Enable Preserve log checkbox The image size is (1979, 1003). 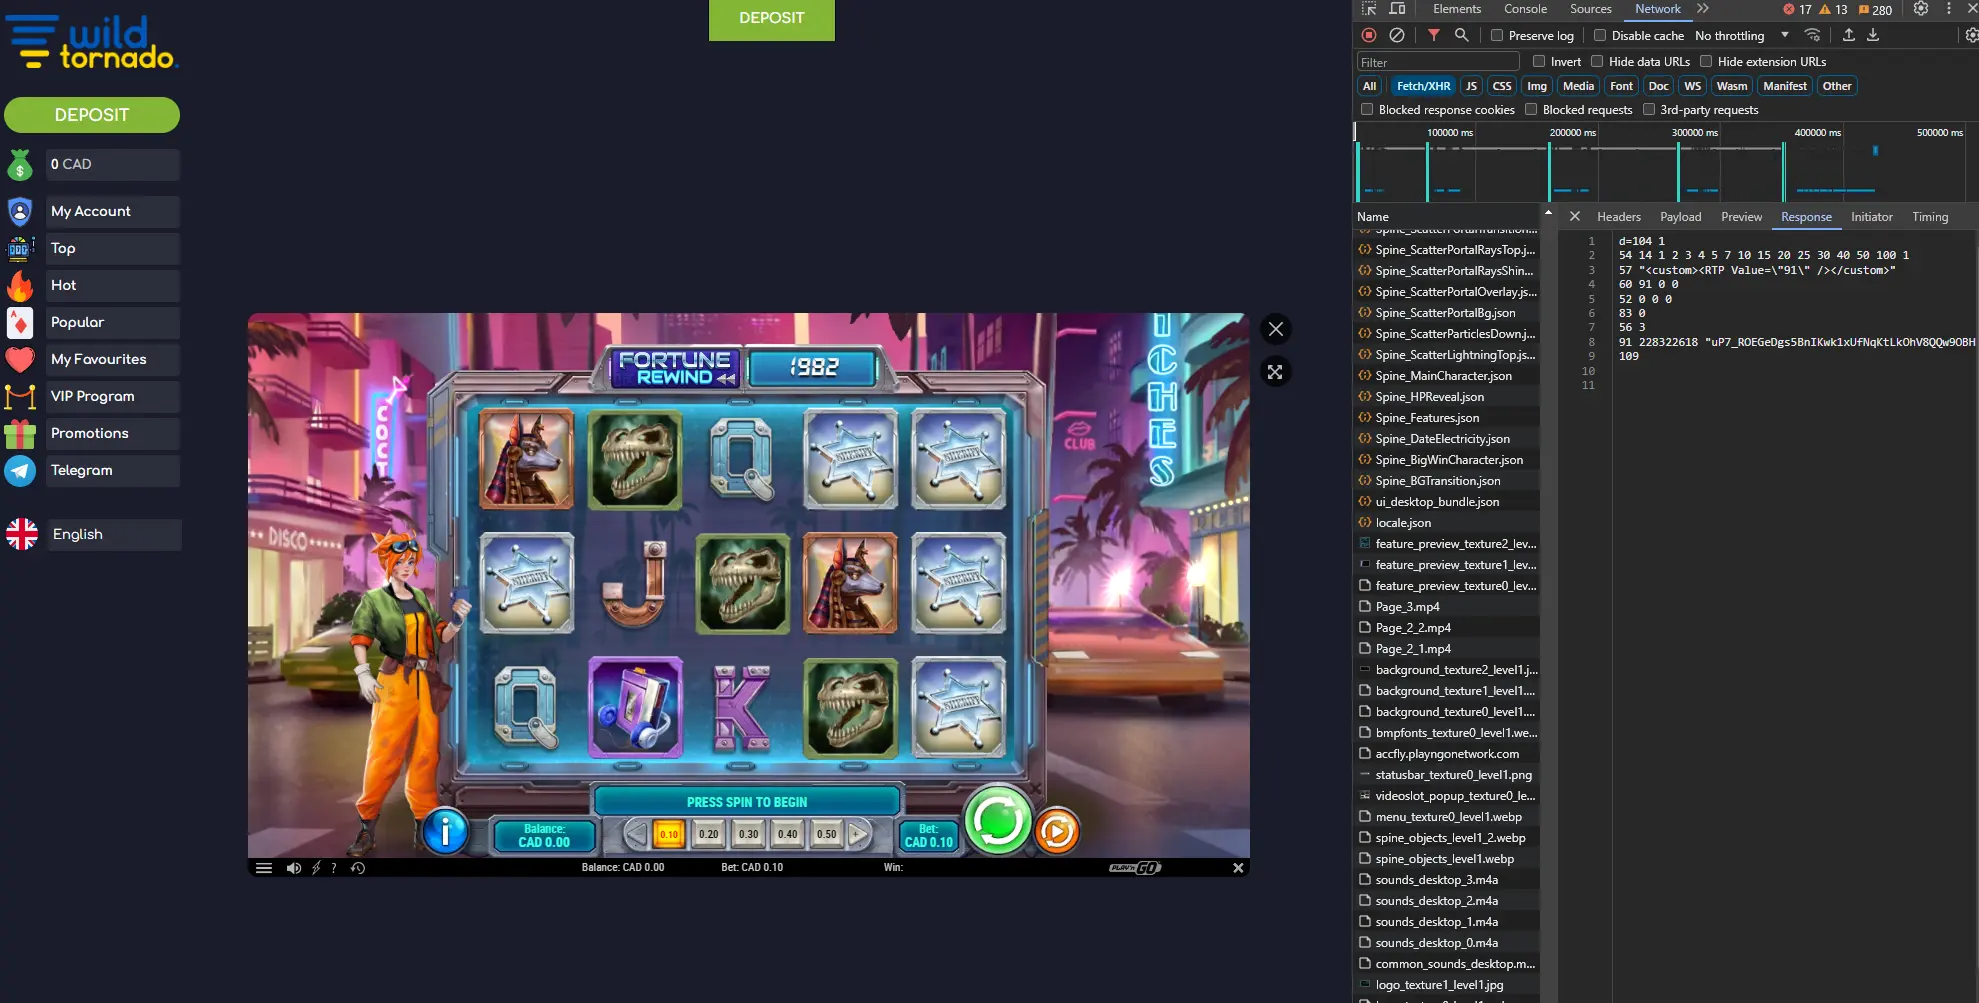(x=1497, y=35)
